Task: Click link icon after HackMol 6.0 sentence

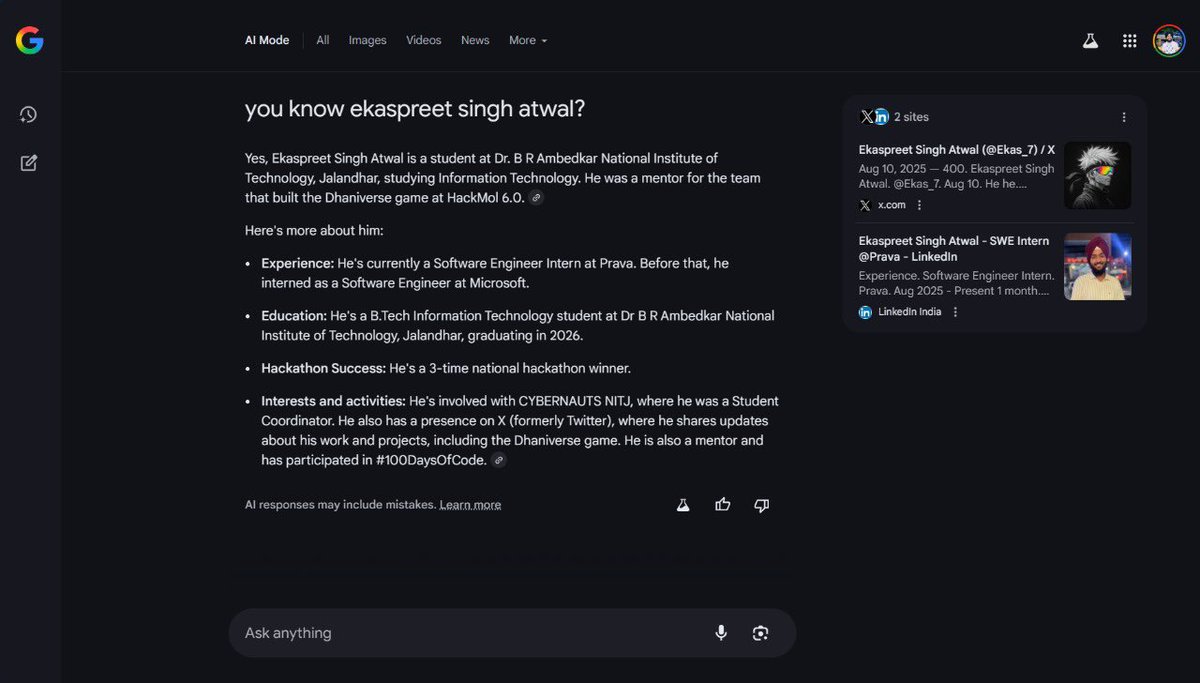Action: [x=536, y=198]
